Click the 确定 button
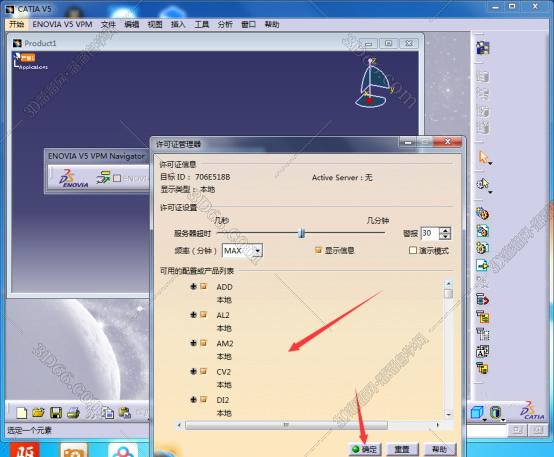The height and width of the screenshot is (457, 554). (365, 449)
